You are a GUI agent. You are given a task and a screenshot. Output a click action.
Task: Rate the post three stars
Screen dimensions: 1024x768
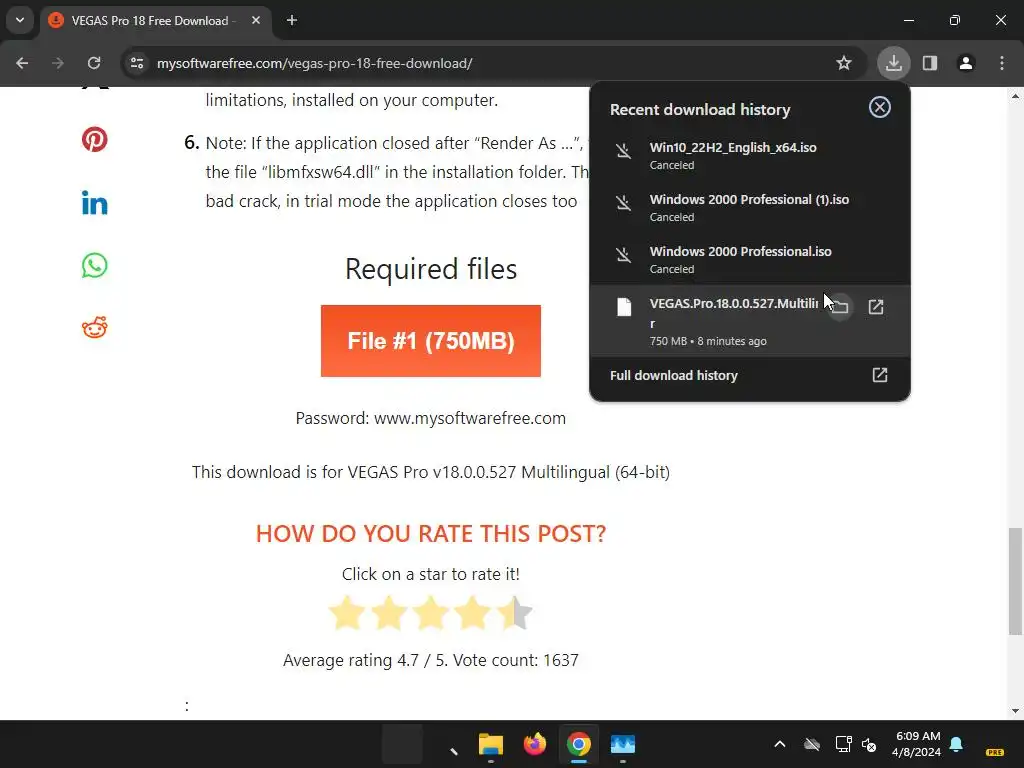[x=431, y=613]
